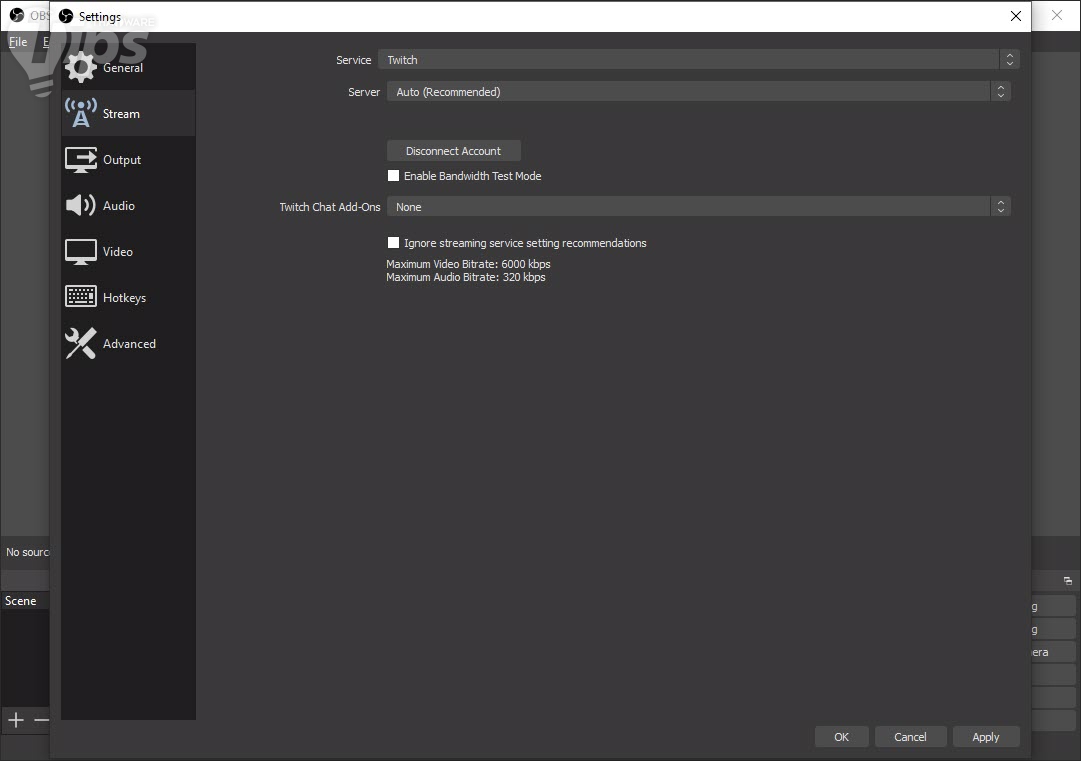Click Maximum Audio Bitrate: 320 kbps text
The image size is (1081, 761).
[x=465, y=277]
